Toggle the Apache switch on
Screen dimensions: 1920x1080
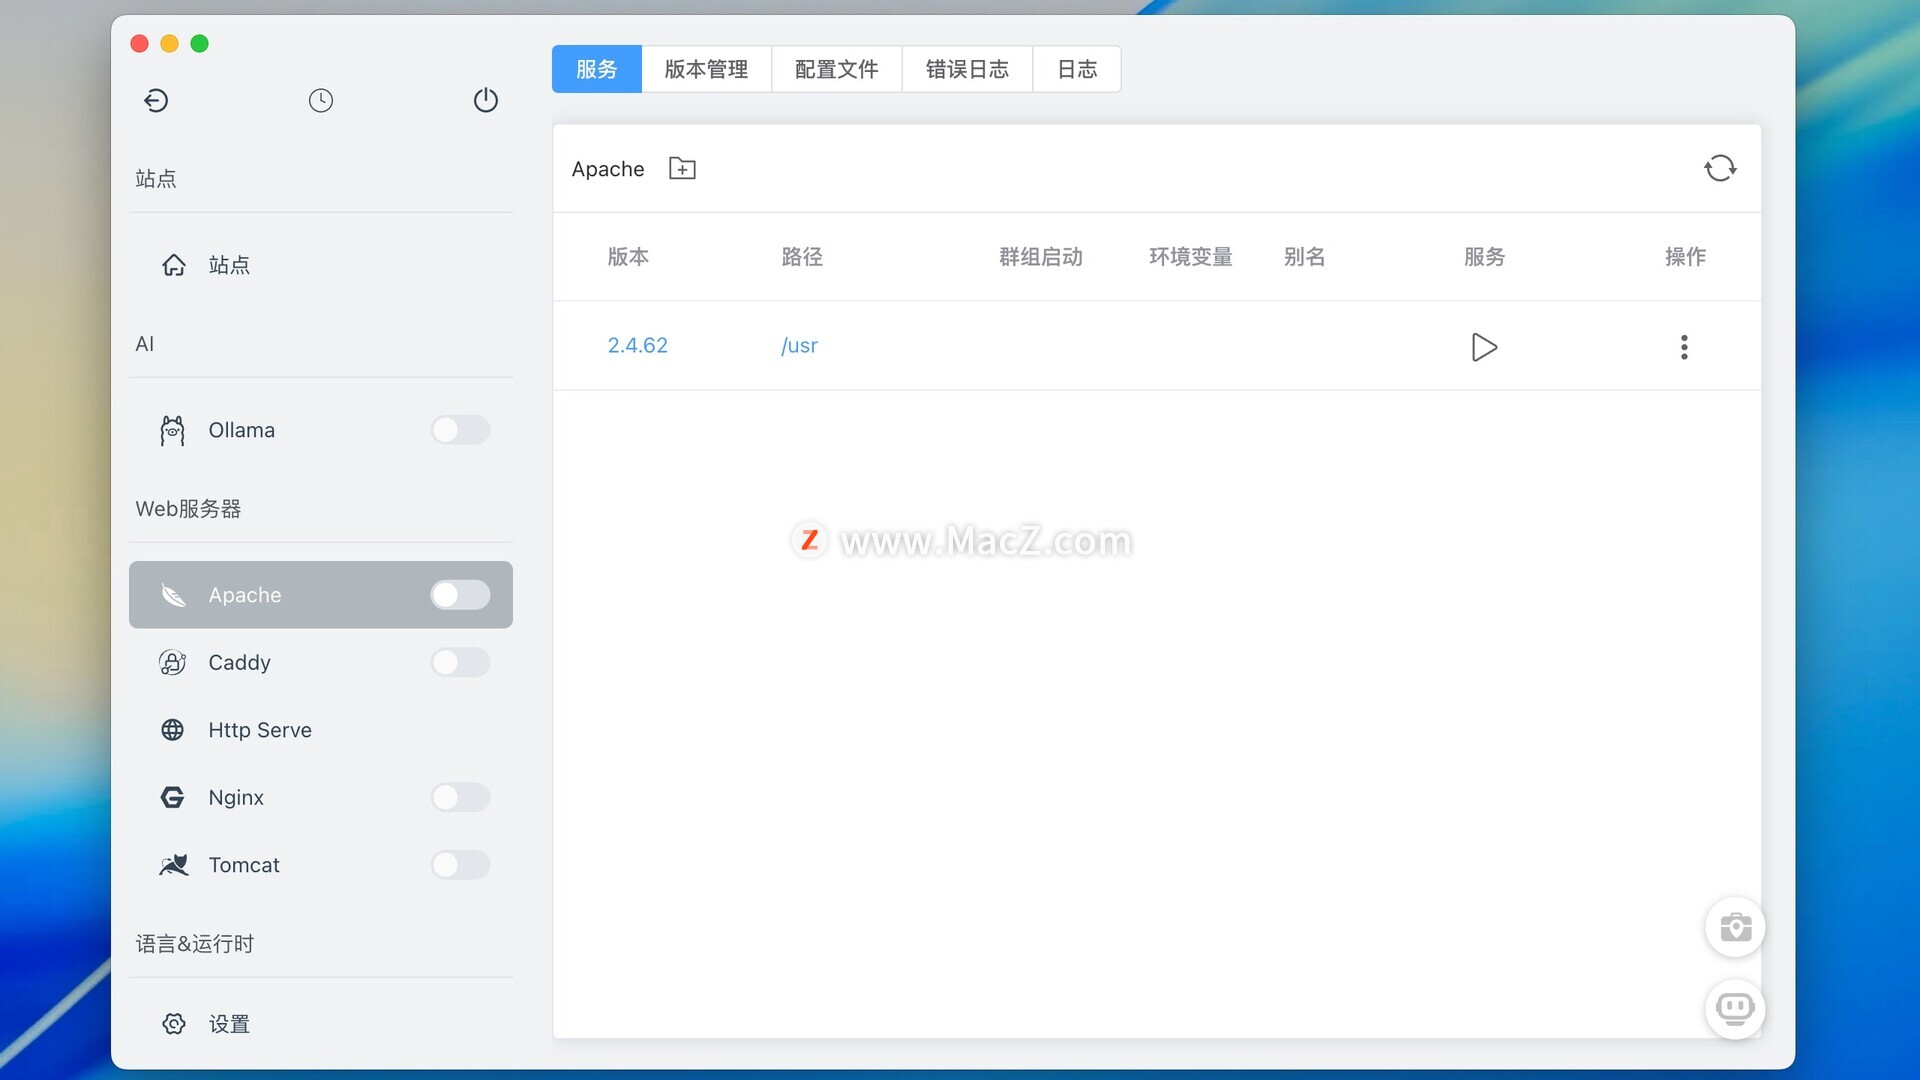pos(461,595)
